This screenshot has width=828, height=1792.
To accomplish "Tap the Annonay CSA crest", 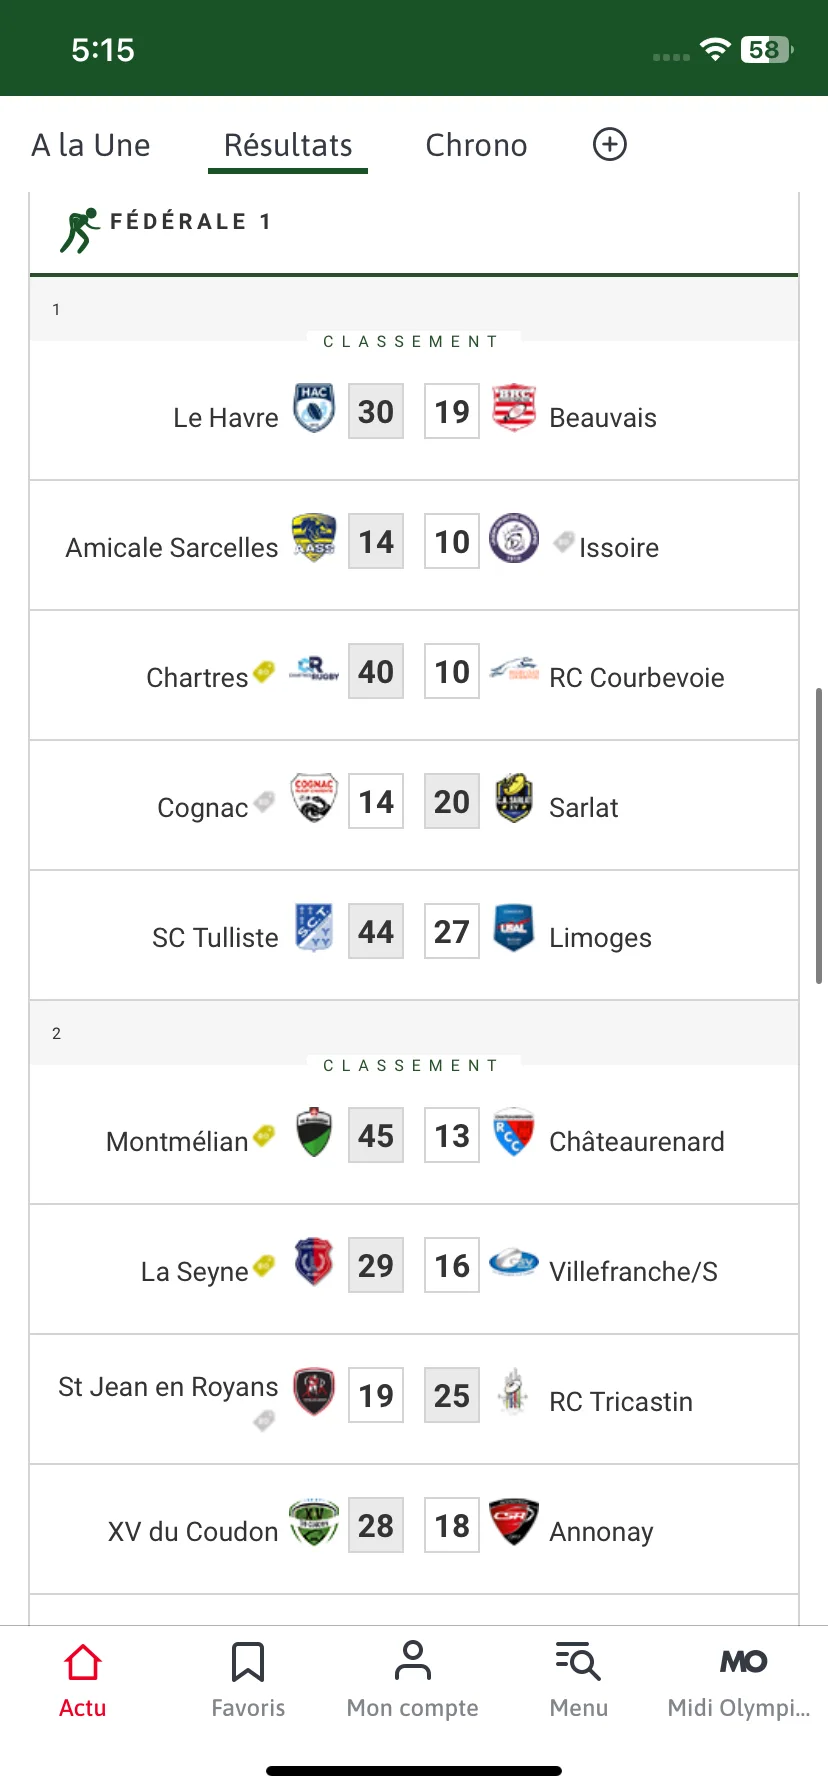I will coord(514,1522).
